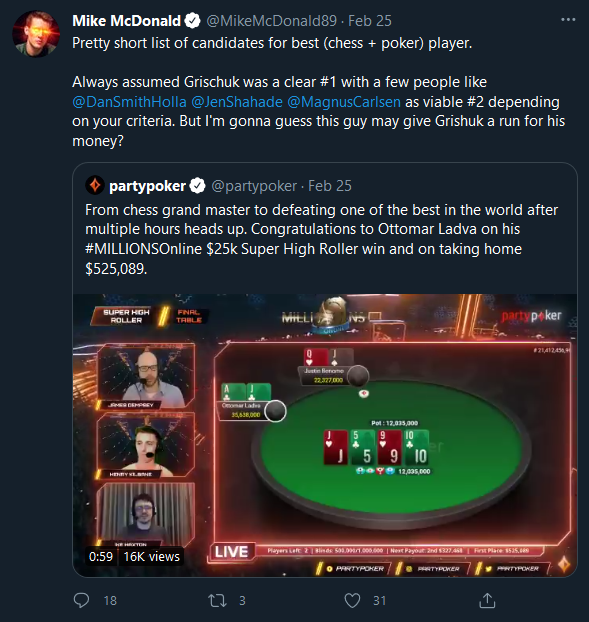This screenshot has height=622, width=589.
Task: Play the embedded poker final table video
Action: pos(325,435)
